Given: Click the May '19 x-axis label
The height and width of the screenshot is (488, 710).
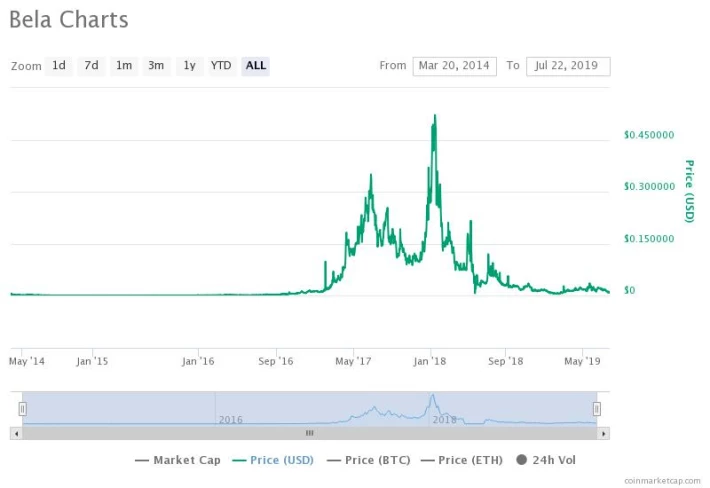Looking at the screenshot, I should [x=582, y=361].
